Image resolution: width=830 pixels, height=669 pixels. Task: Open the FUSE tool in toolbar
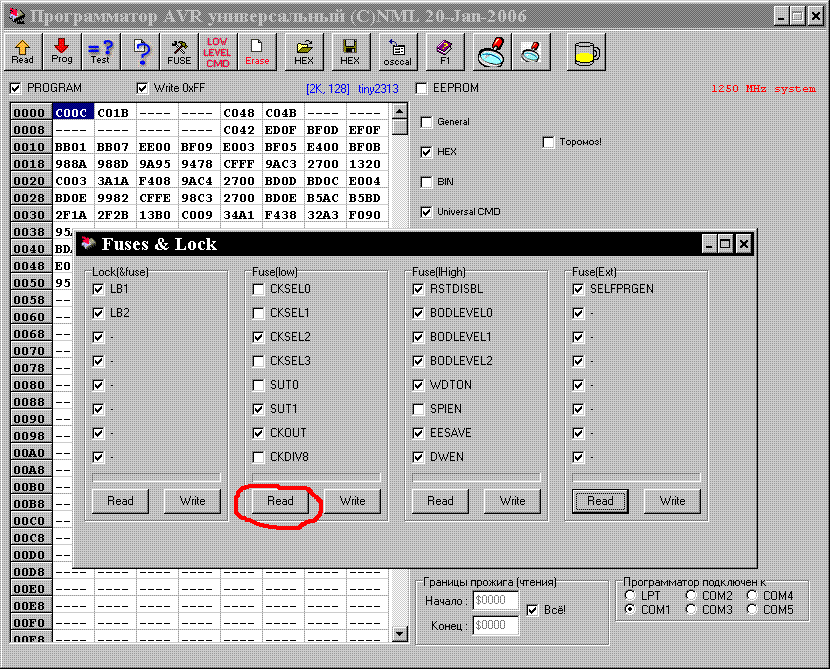179,51
